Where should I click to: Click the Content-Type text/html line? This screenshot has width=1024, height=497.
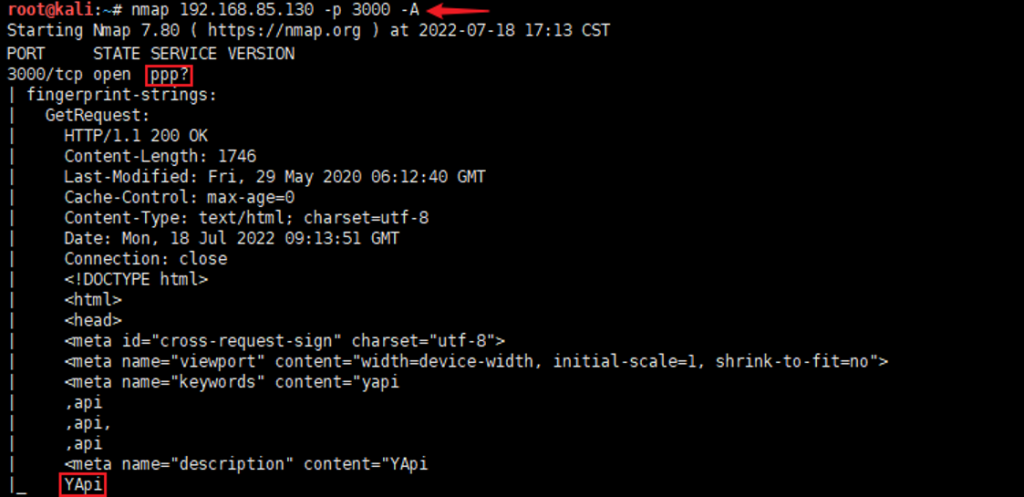[246, 217]
